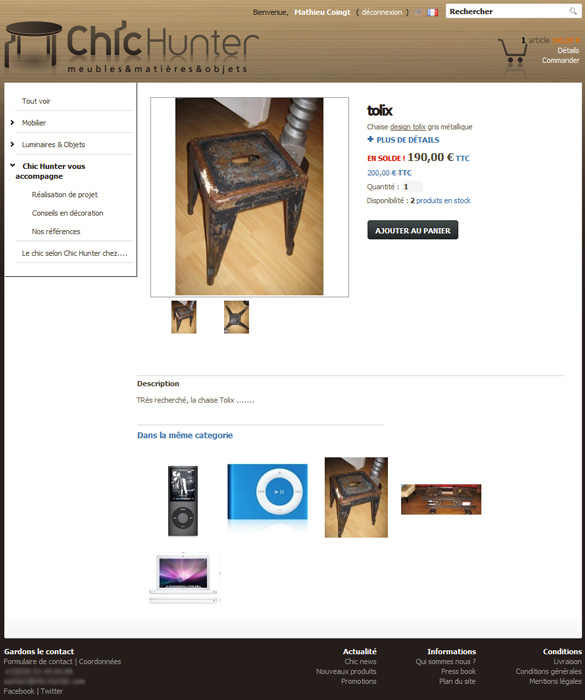The image size is (585, 700).
Task: Switch language with the French flag
Action: [432, 12]
